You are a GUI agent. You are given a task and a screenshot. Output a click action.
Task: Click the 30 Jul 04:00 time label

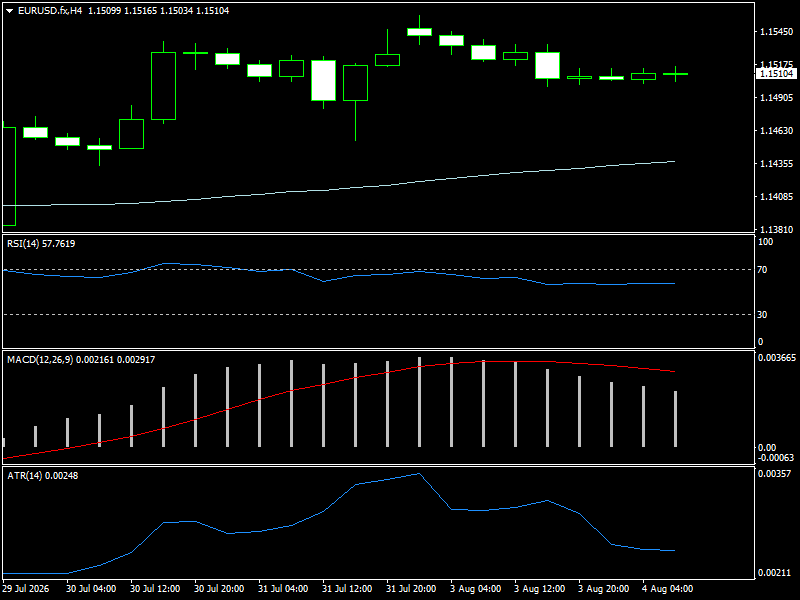91,589
